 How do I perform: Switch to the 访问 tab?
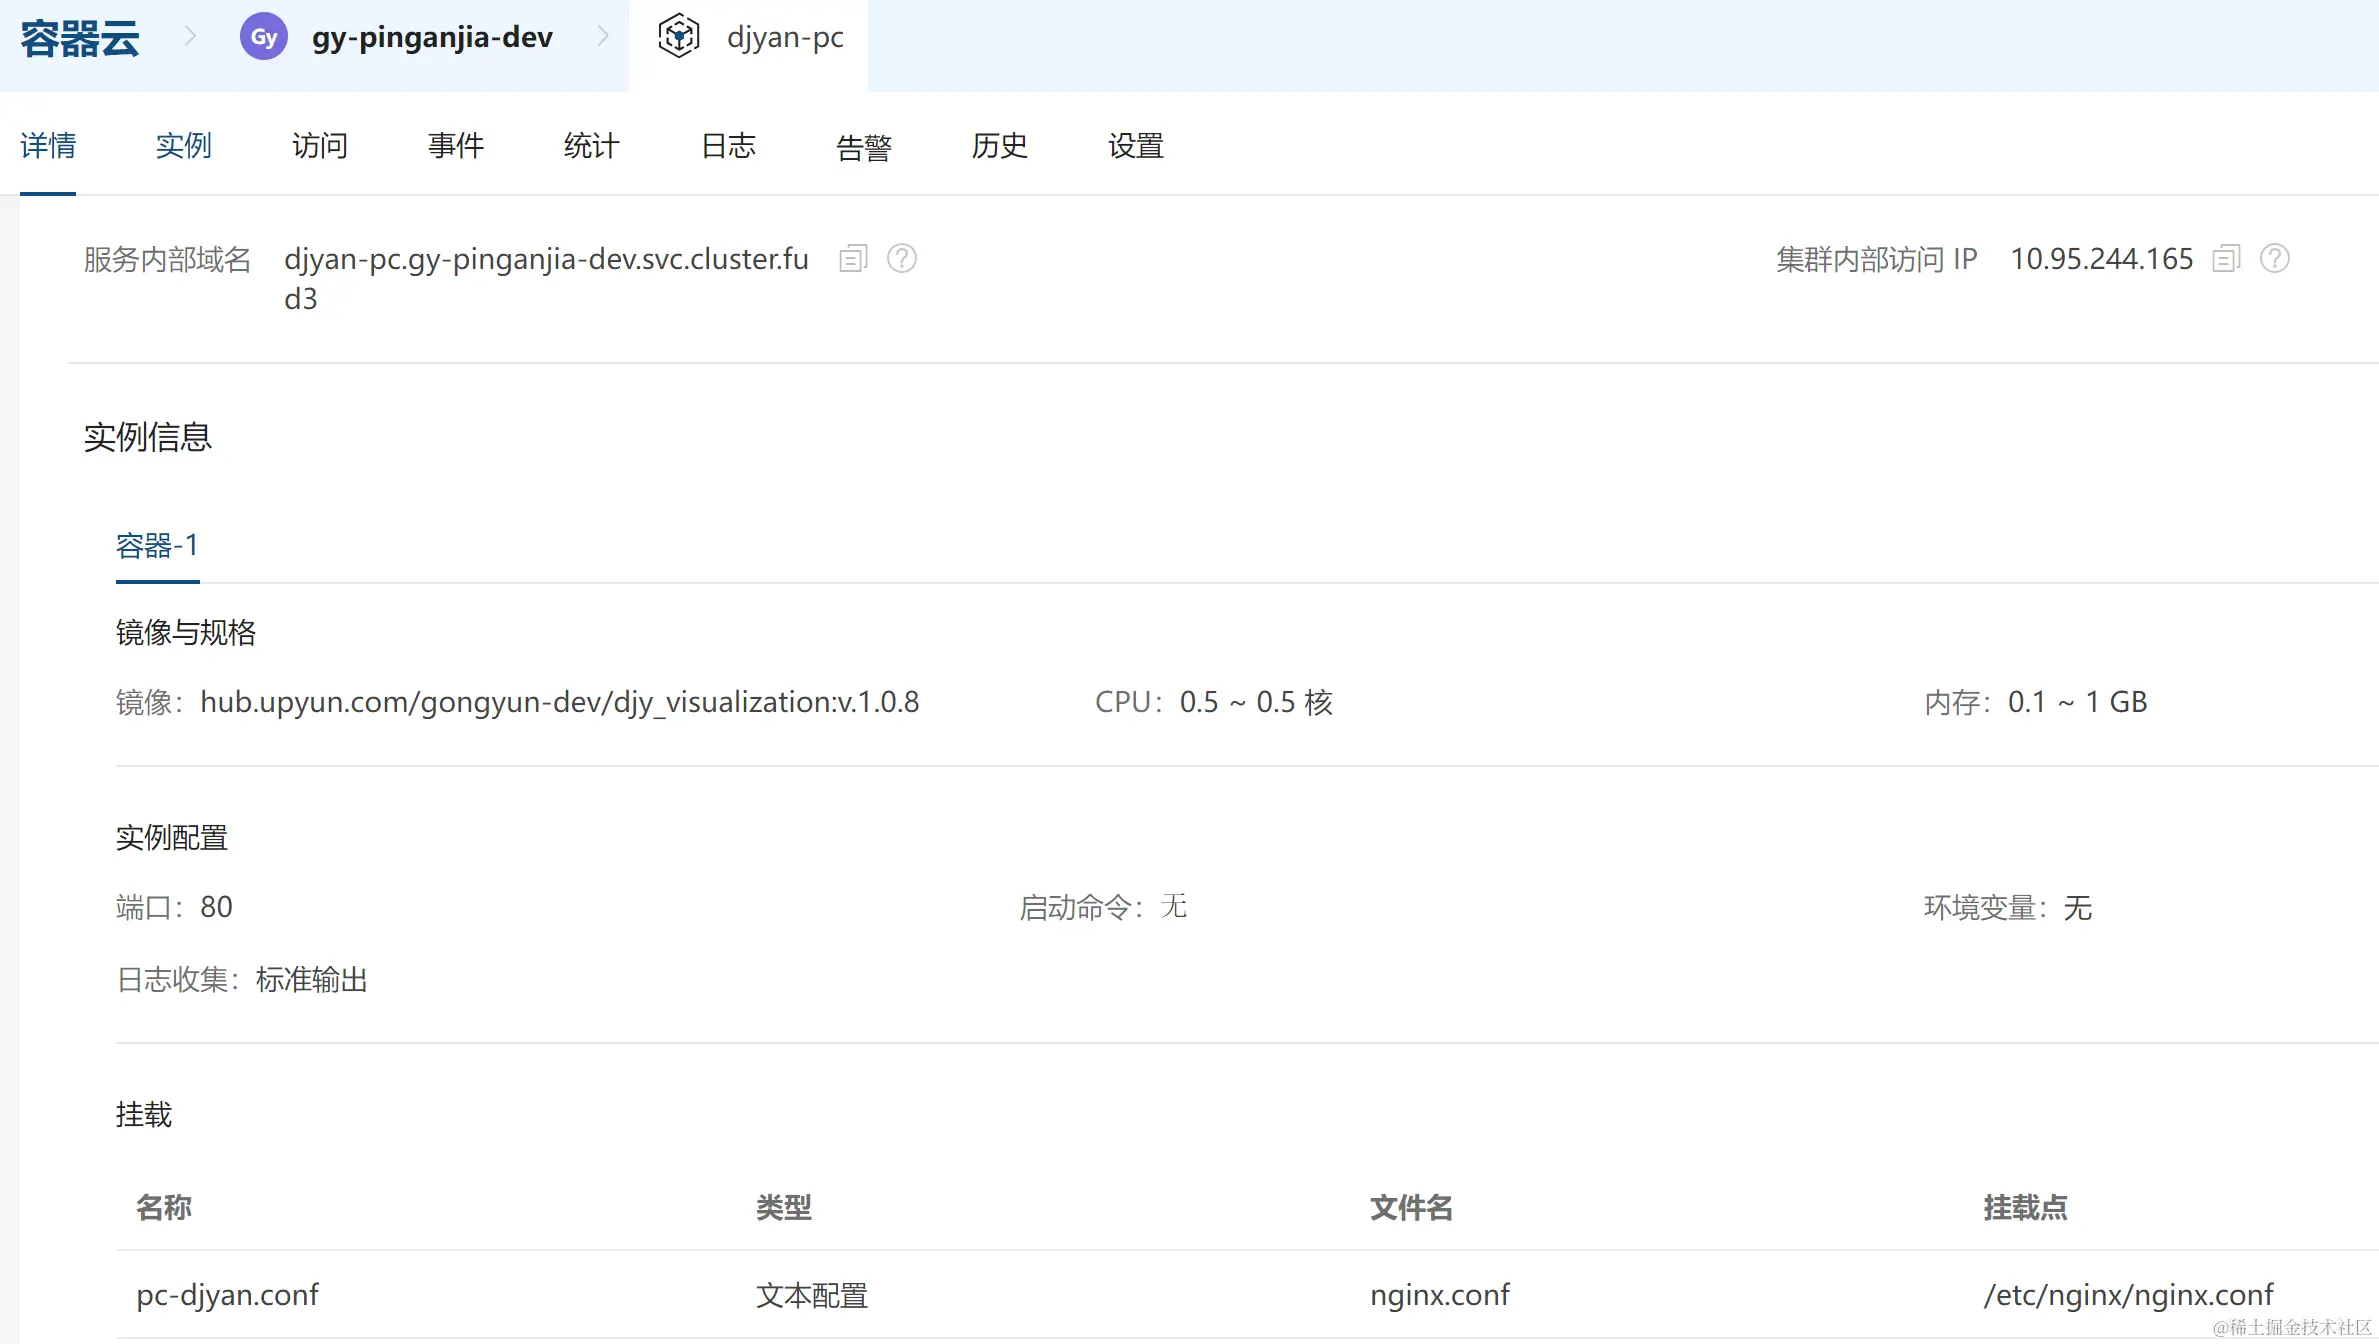319,146
